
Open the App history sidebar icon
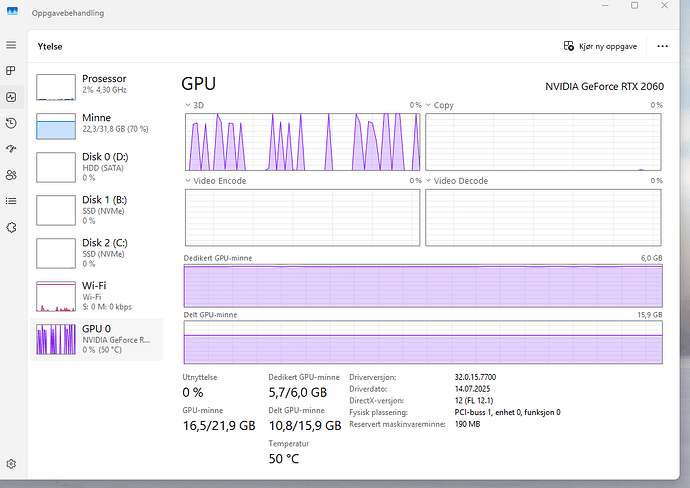tap(11, 123)
